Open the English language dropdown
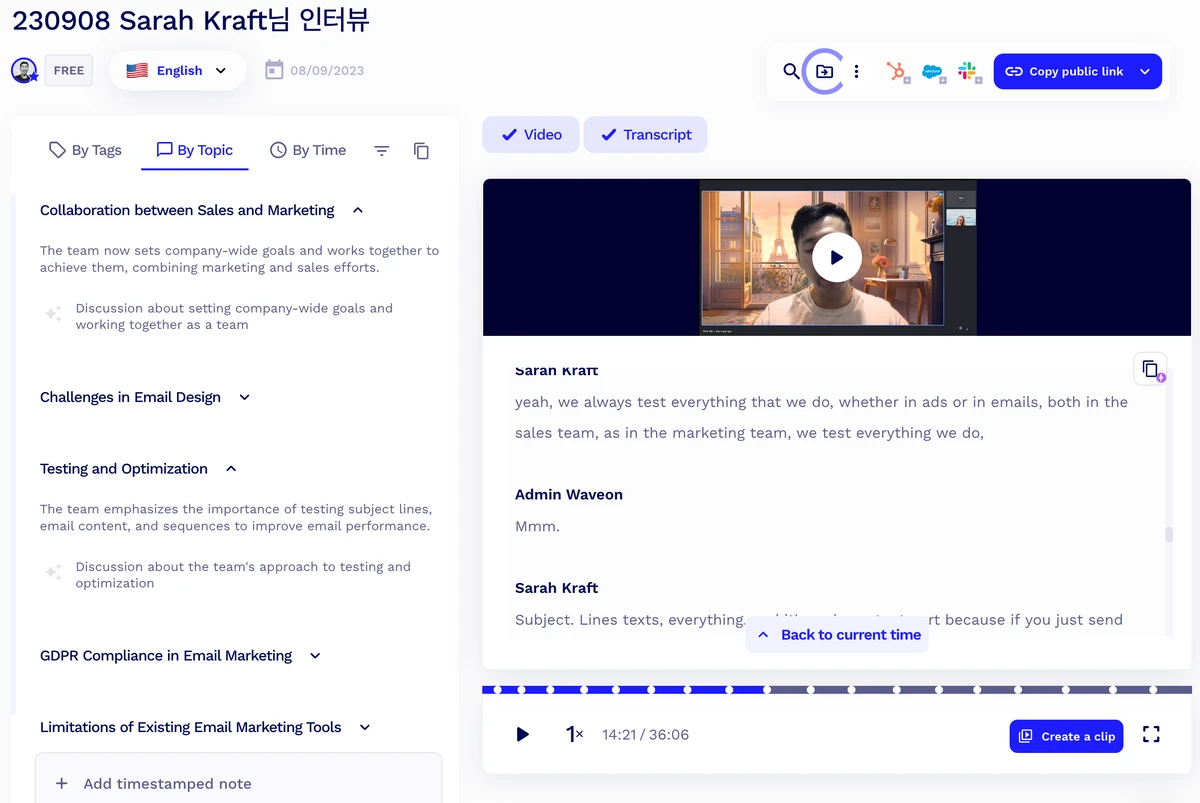Screen dimensions: 1200x803 [x=177, y=70]
